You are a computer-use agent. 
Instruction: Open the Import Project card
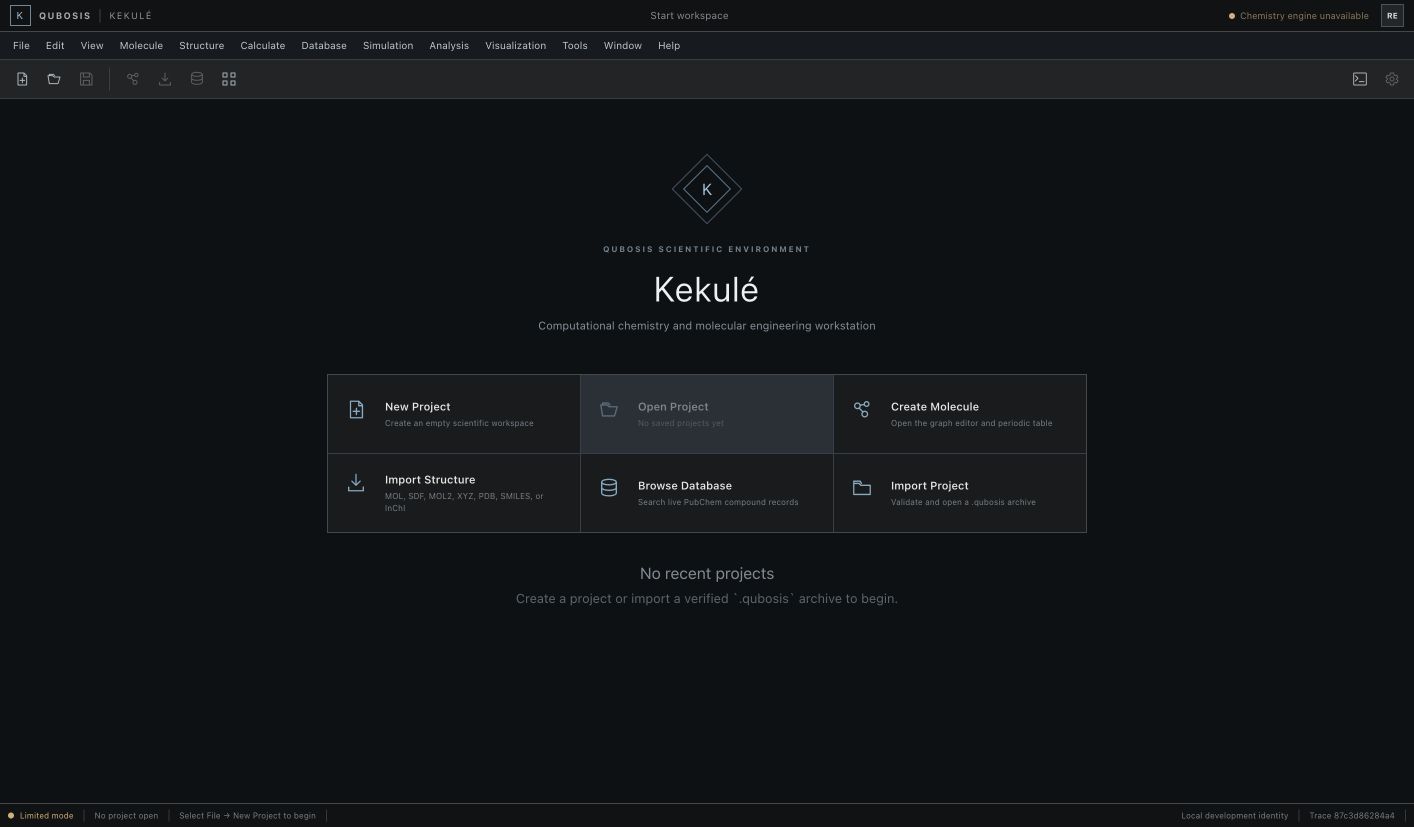[960, 493]
